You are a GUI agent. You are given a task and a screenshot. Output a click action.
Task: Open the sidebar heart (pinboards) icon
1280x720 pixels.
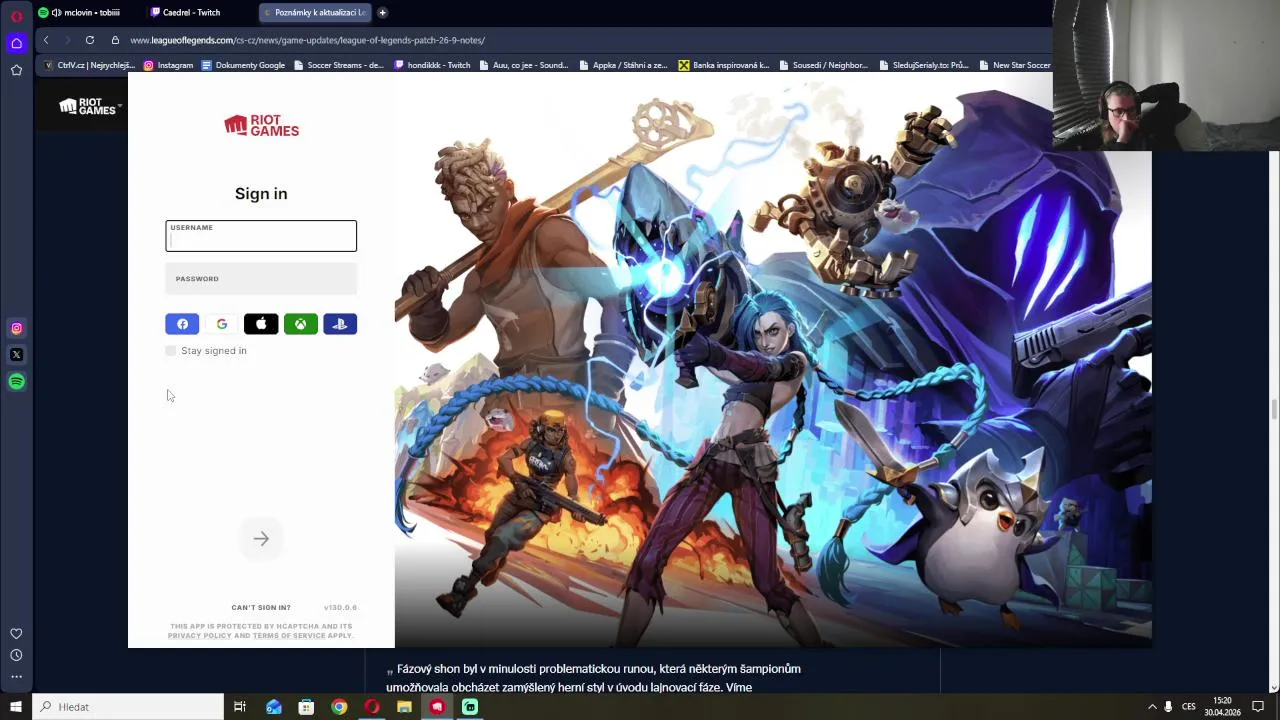[16, 633]
